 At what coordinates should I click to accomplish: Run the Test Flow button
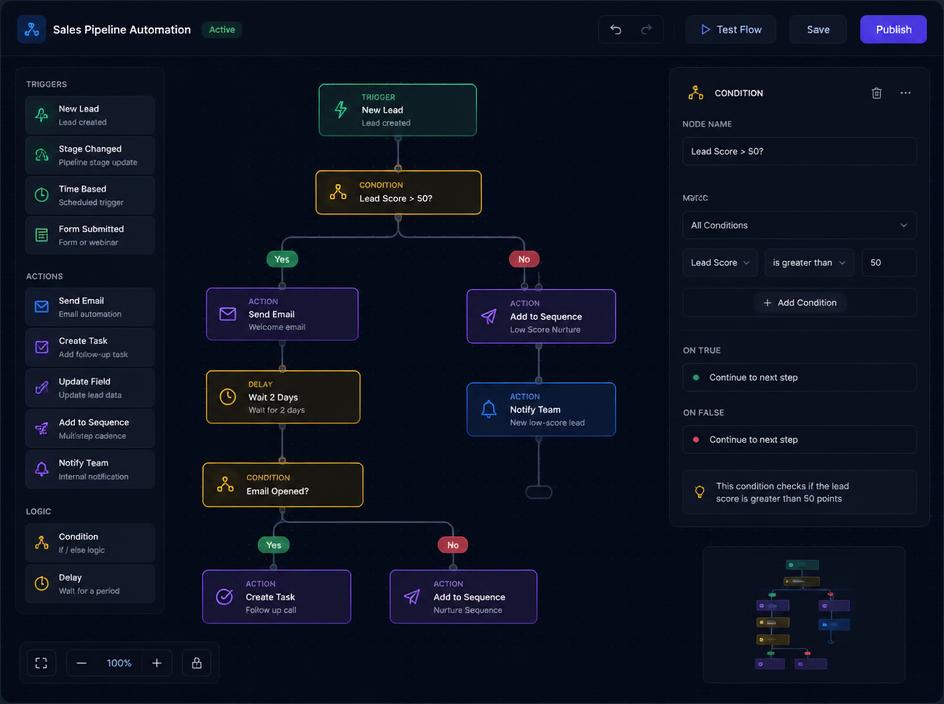point(730,30)
